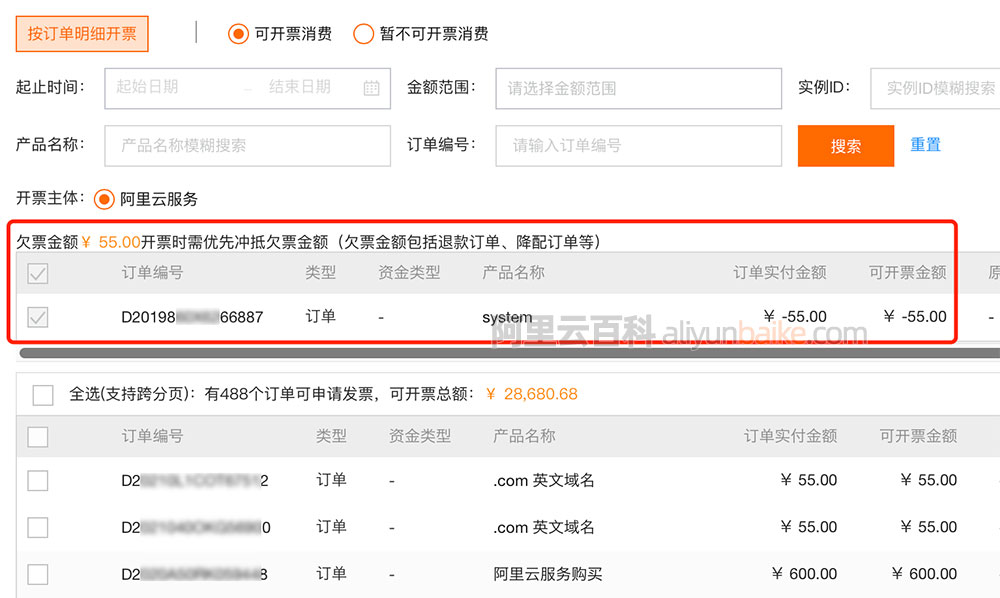Image resolution: width=1000 pixels, height=598 pixels.
Task: Open the 金额范围 amount range dropdown
Action: pos(638,89)
